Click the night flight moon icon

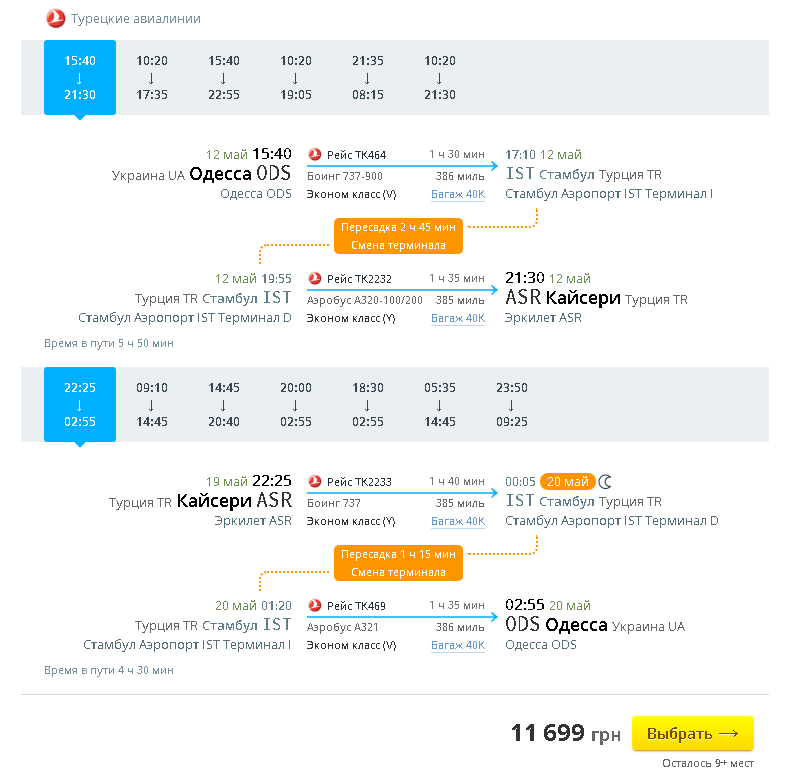pos(605,482)
